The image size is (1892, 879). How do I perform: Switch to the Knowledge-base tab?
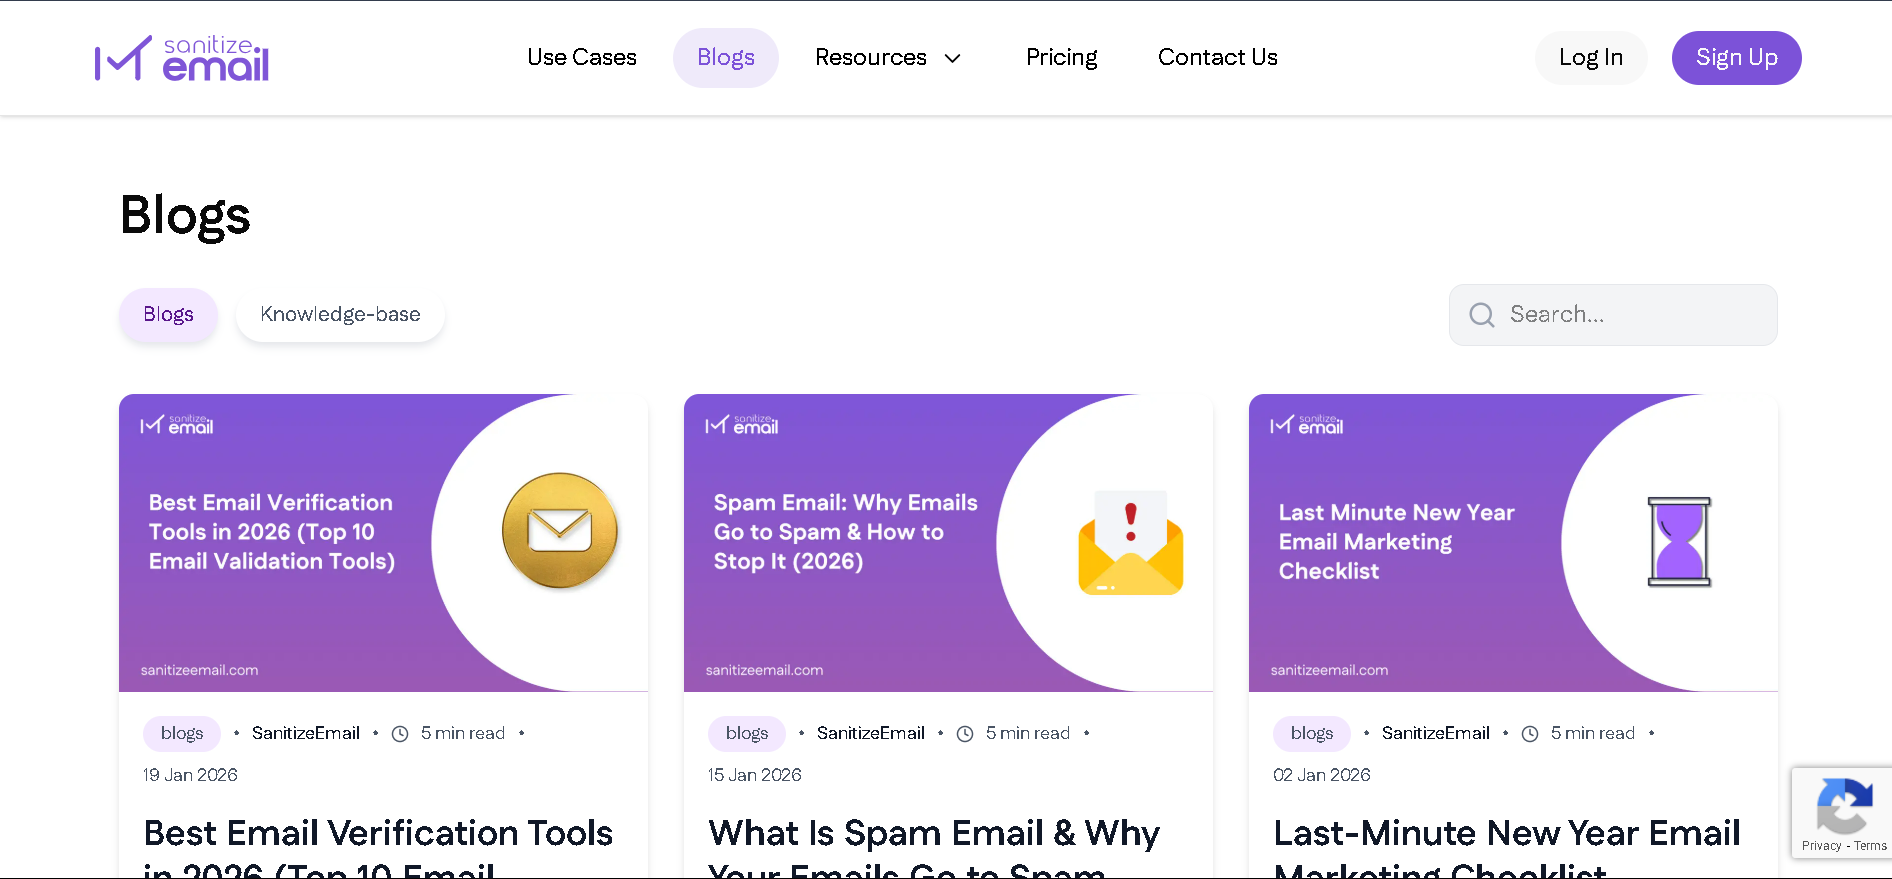[340, 315]
